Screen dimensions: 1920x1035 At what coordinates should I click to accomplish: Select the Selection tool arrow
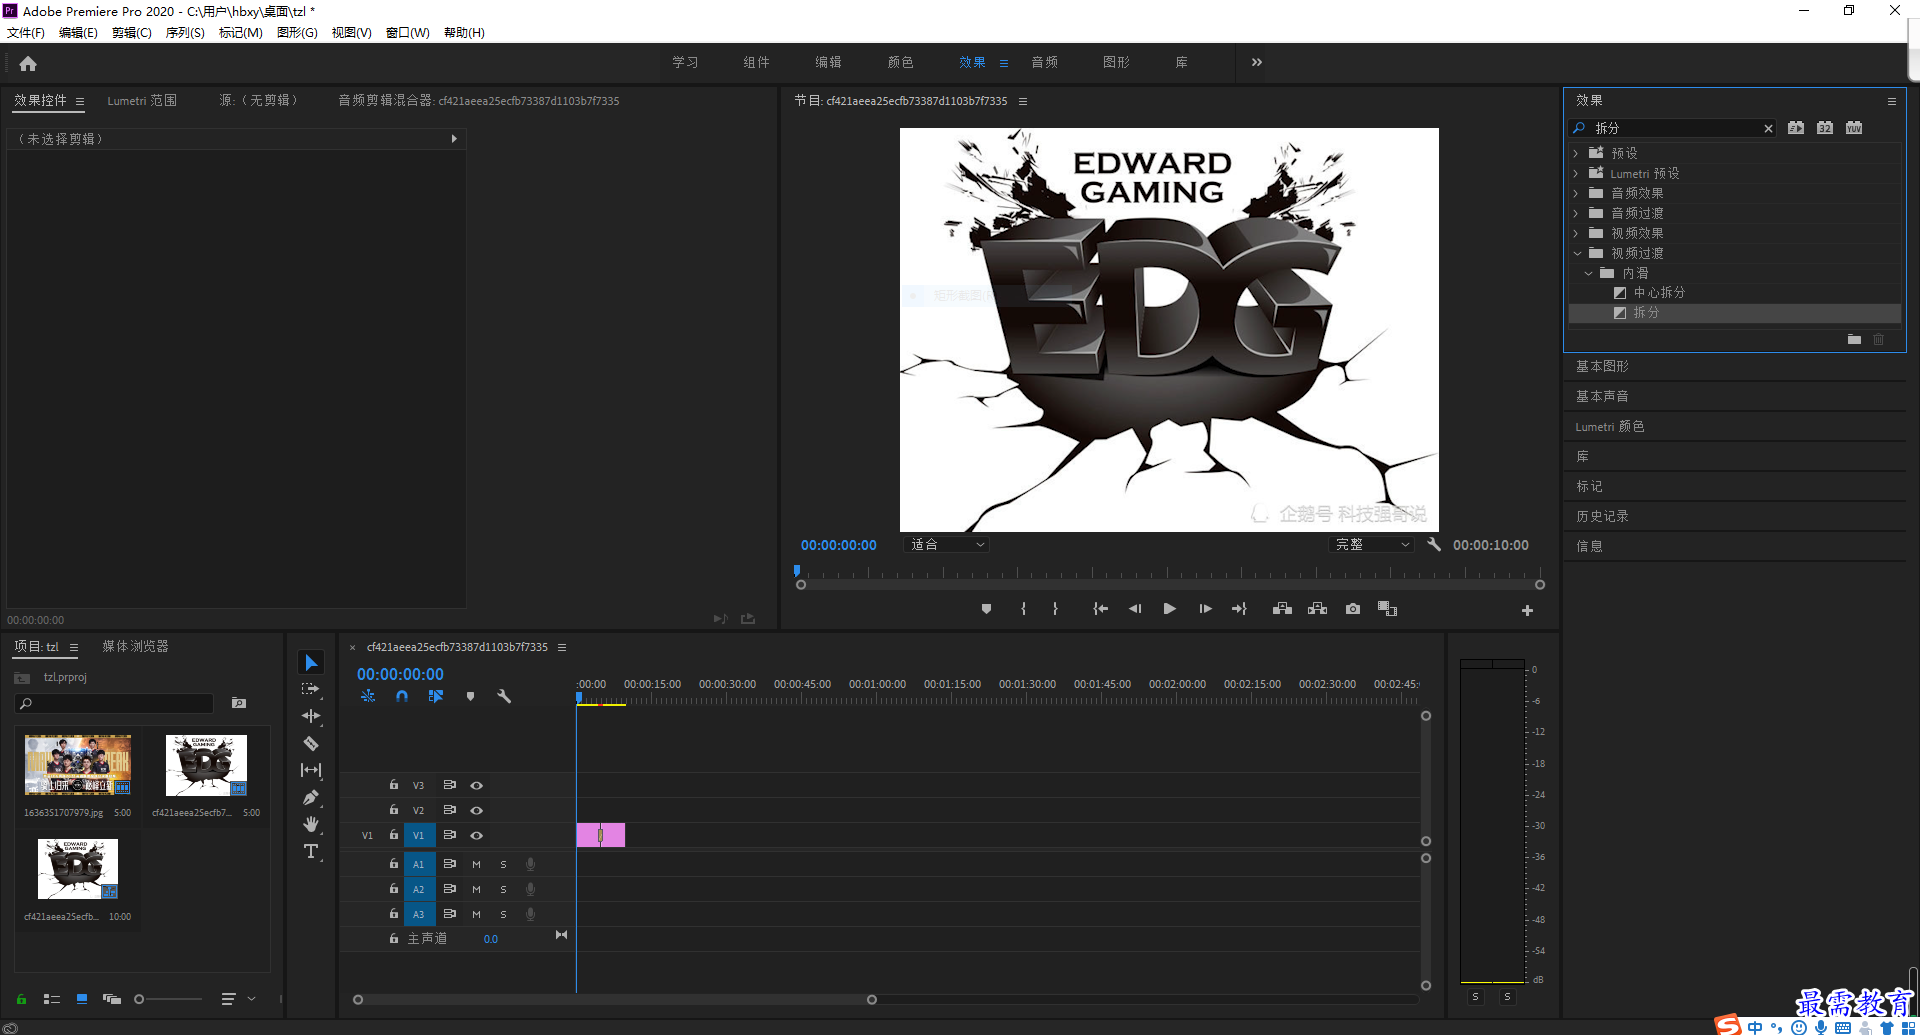(x=311, y=663)
